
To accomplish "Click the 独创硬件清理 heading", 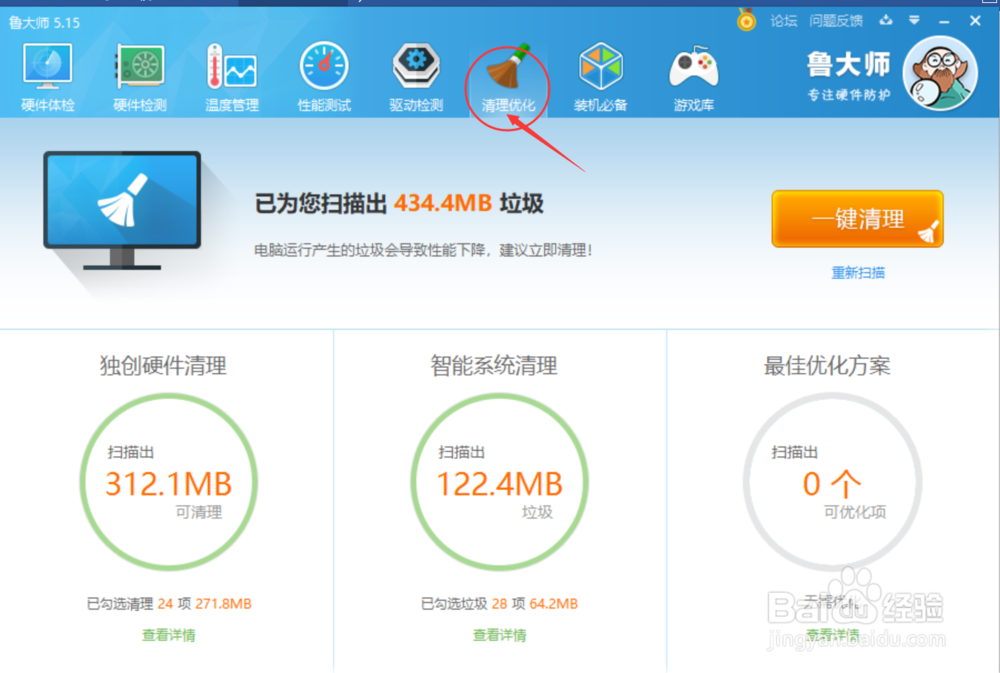I will [163, 366].
